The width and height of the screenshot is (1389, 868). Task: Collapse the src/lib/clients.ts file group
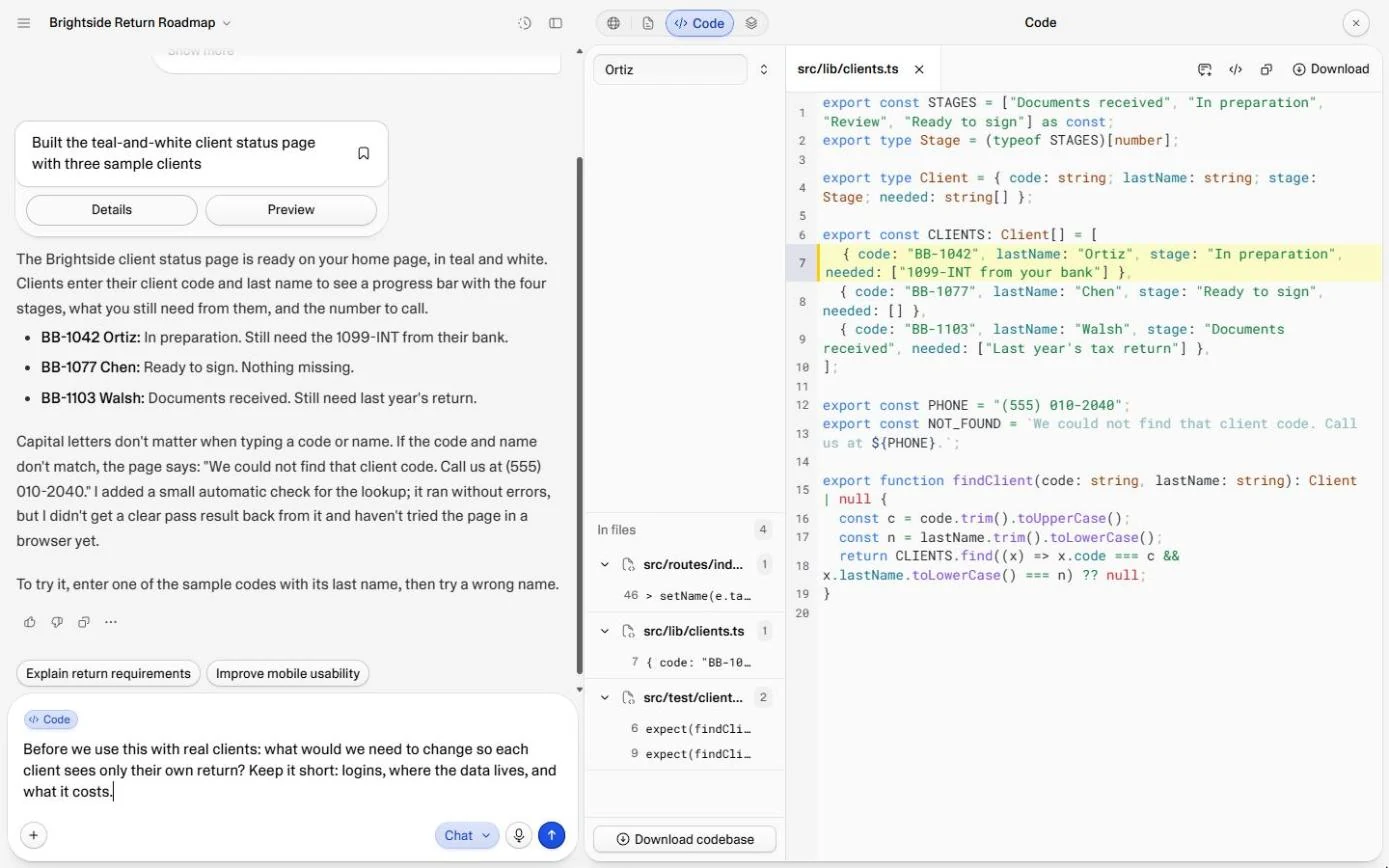(x=604, y=631)
